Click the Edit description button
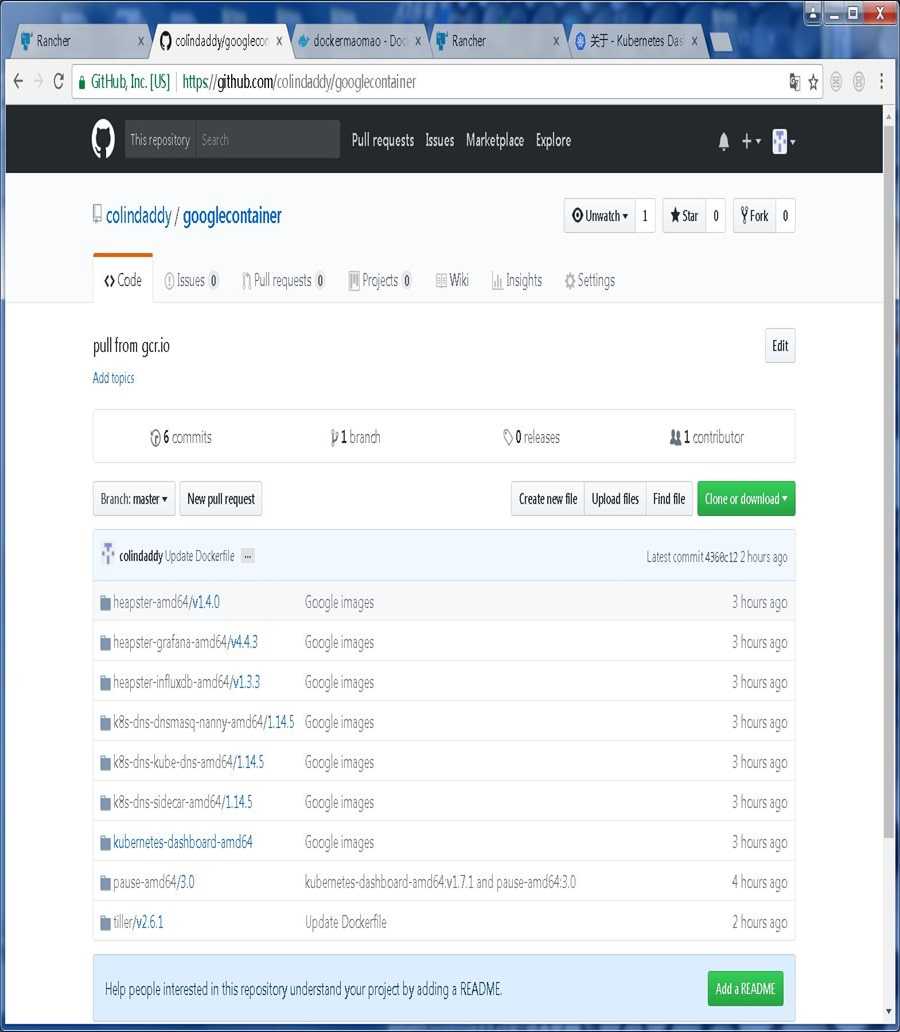Screen dimensions: 900x1032 (780, 346)
